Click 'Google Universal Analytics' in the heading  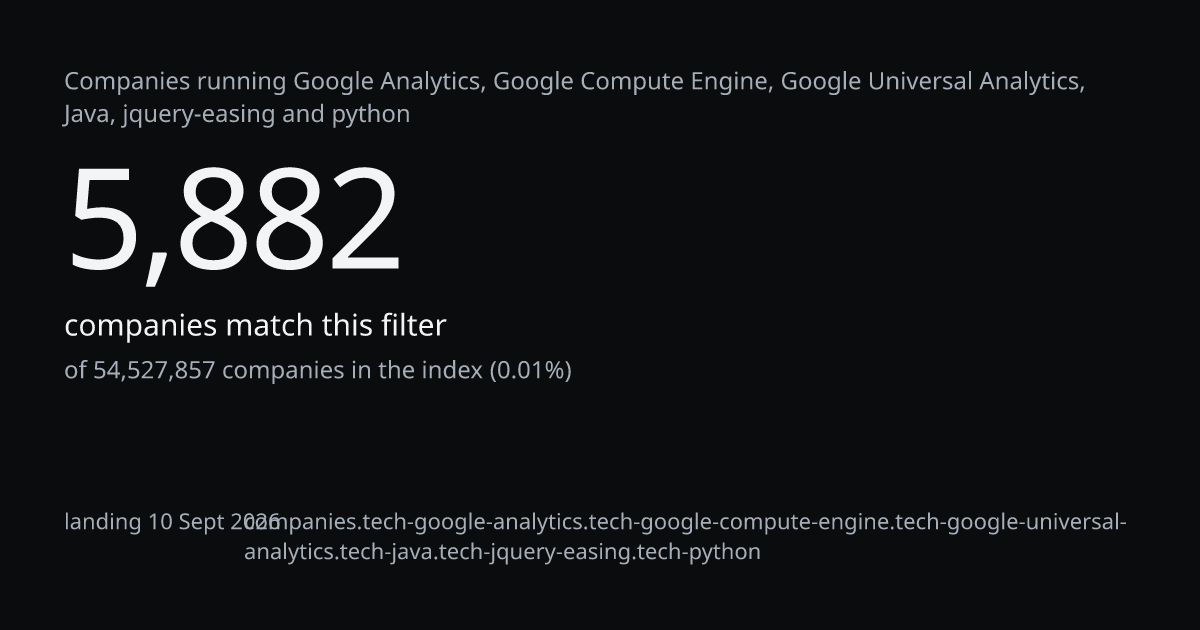[932, 82]
